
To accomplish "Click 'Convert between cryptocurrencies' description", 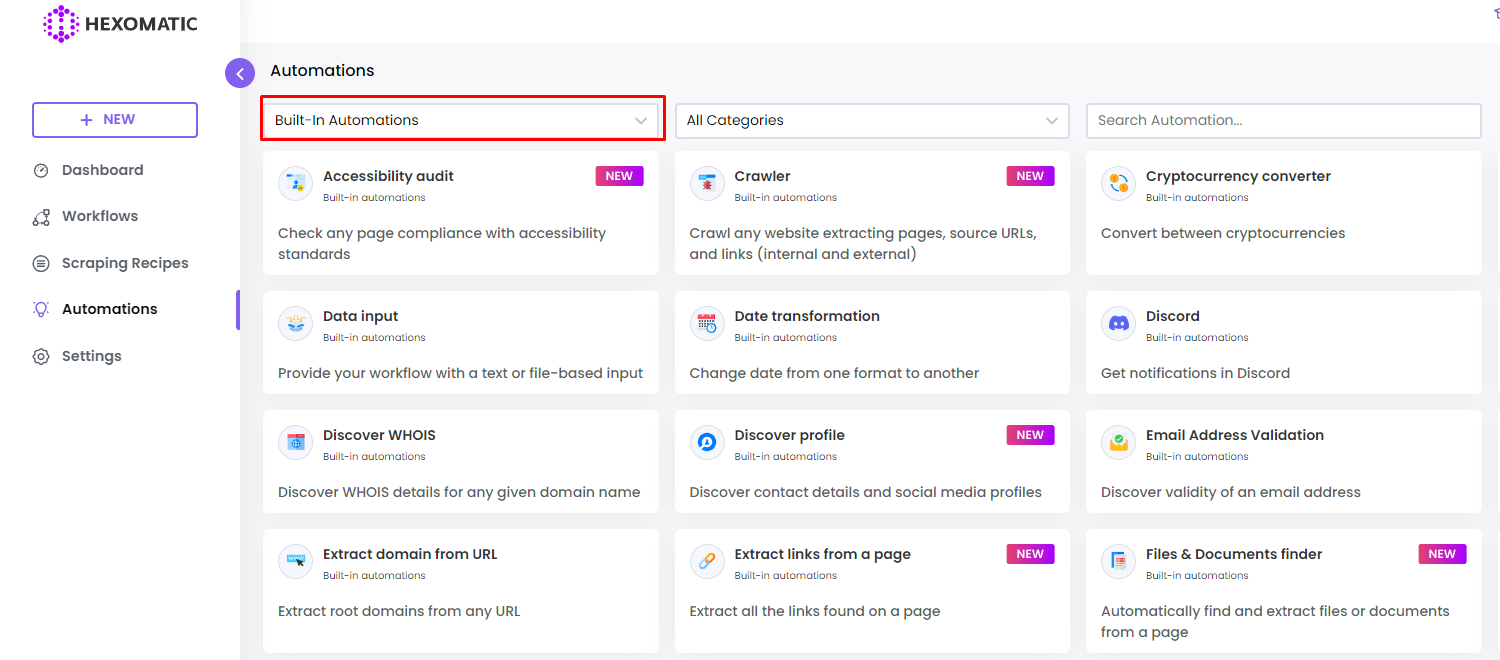I will point(1223,233).
